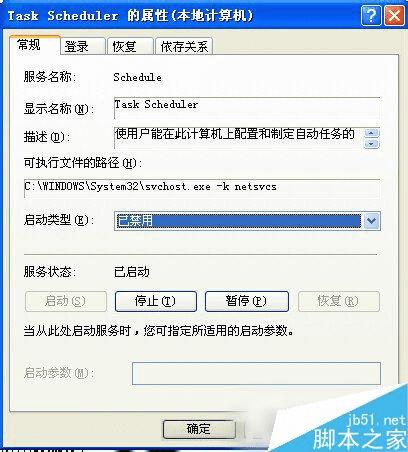
Task: Click description scroll up arrow
Action: 372,133
